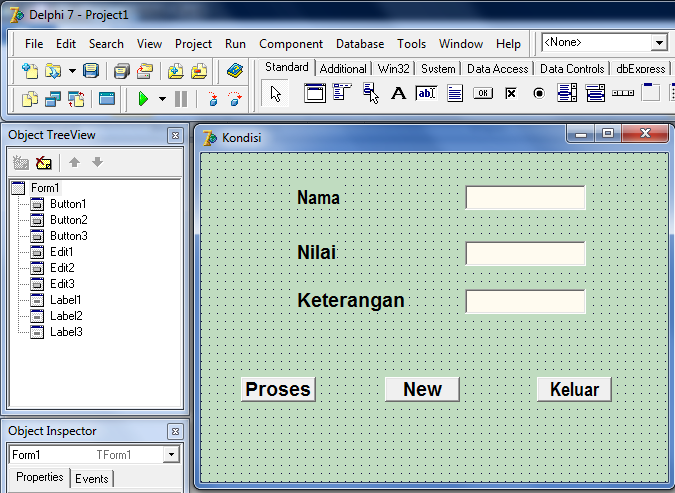Screen dimensions: 675x493
Task: Open the Run button dropdown arrow
Action: pos(162,99)
